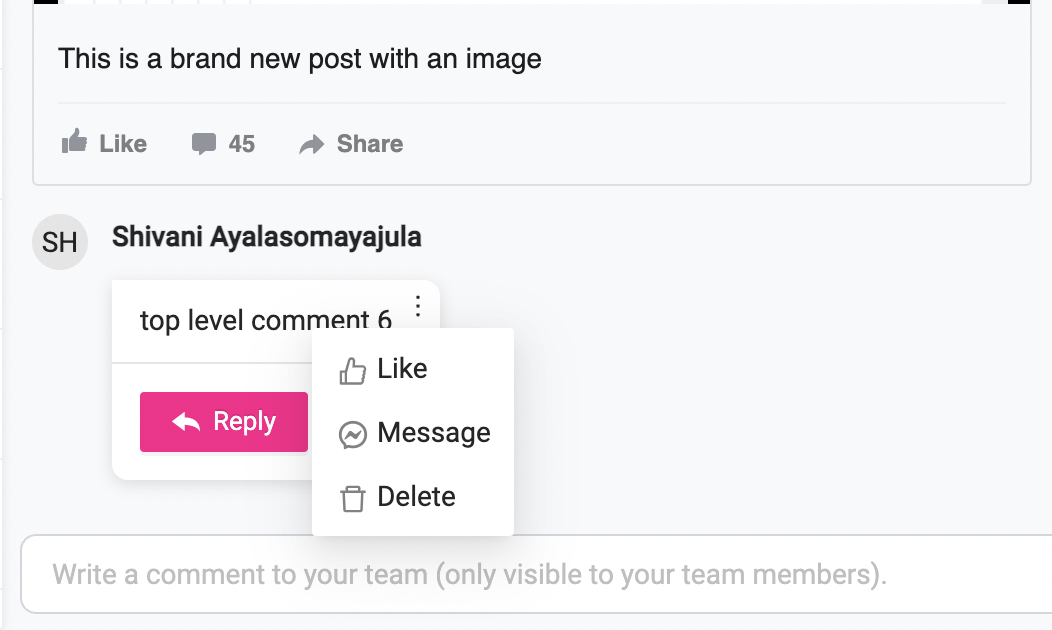Image resolution: width=1052 pixels, height=630 pixels.
Task: Click the Like label under the post
Action: pyautogui.click(x=123, y=144)
